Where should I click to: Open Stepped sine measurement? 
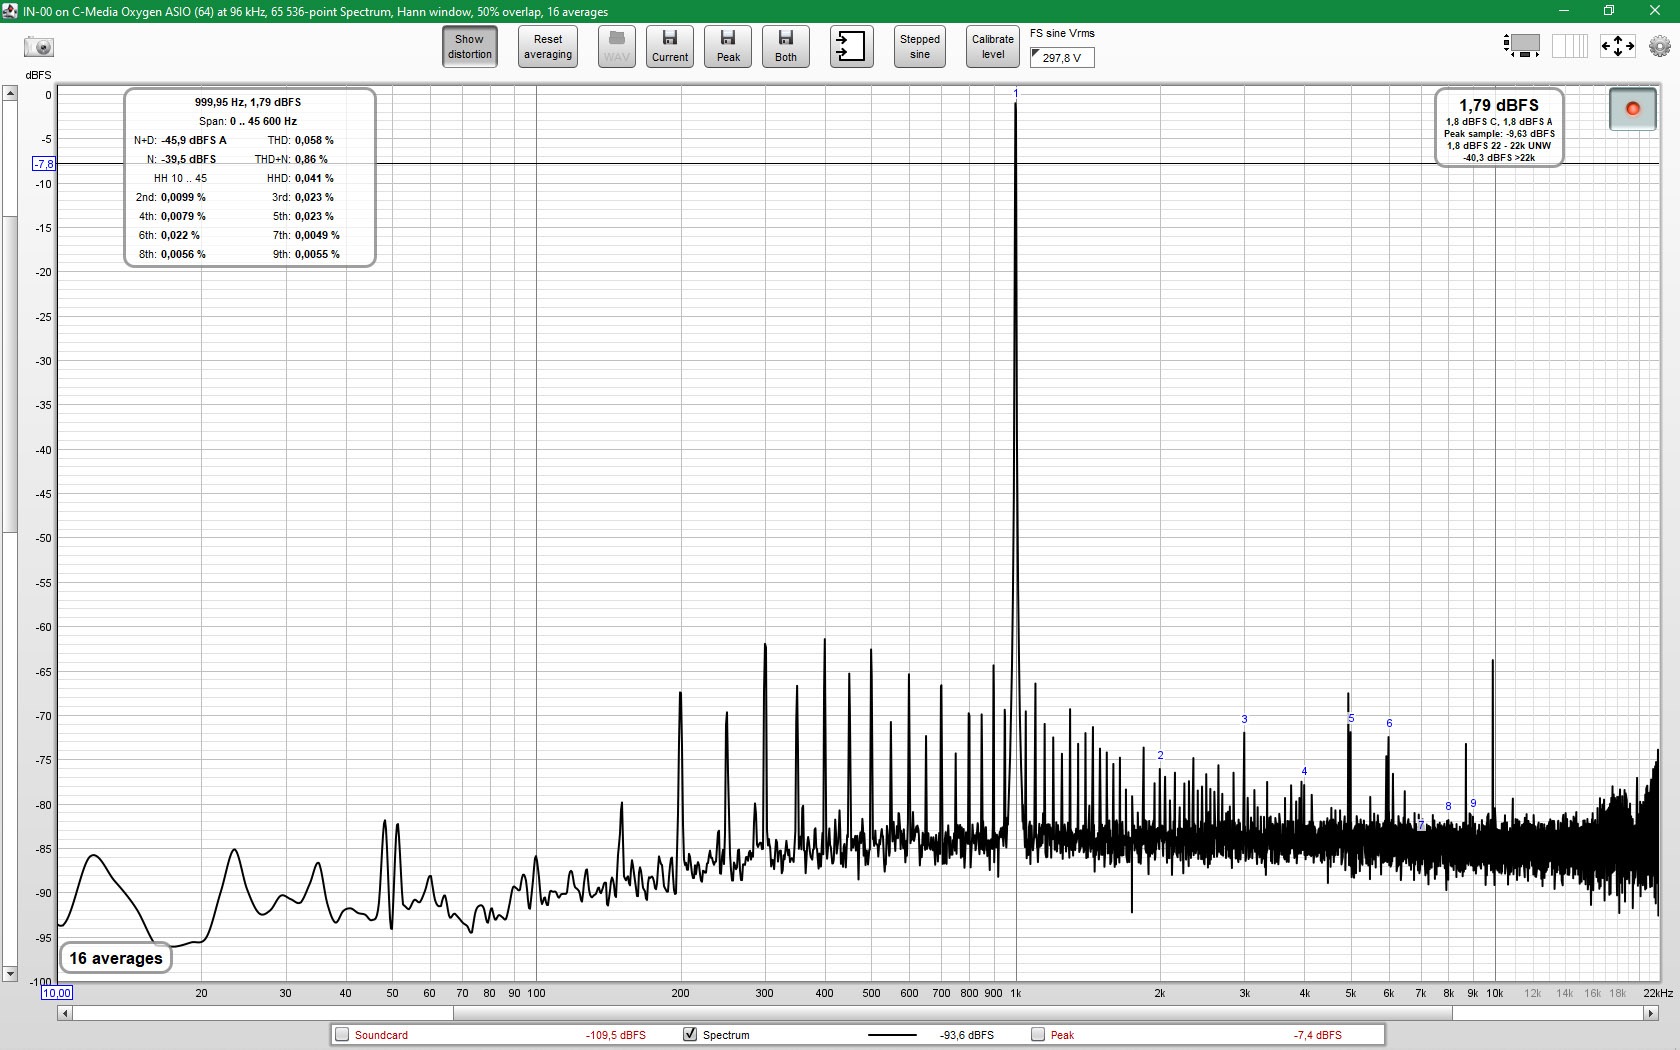click(x=920, y=47)
